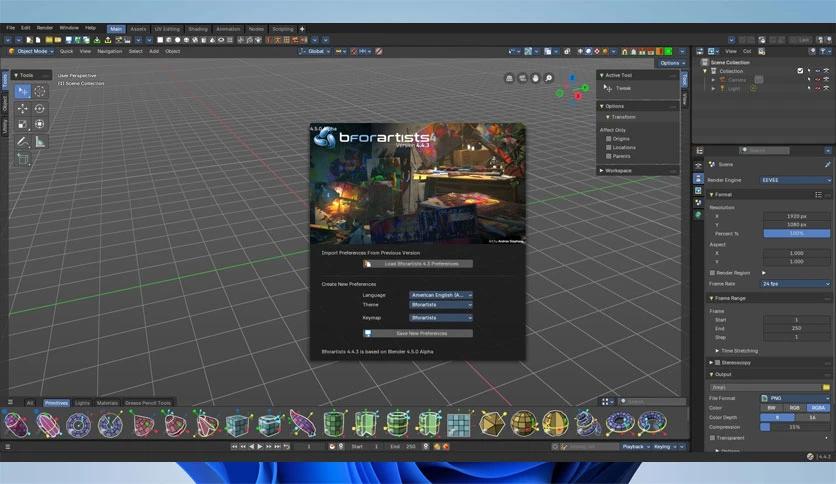Uncheck the Collection exclude checkbox in outliner
The width and height of the screenshot is (836, 484).
point(800,71)
